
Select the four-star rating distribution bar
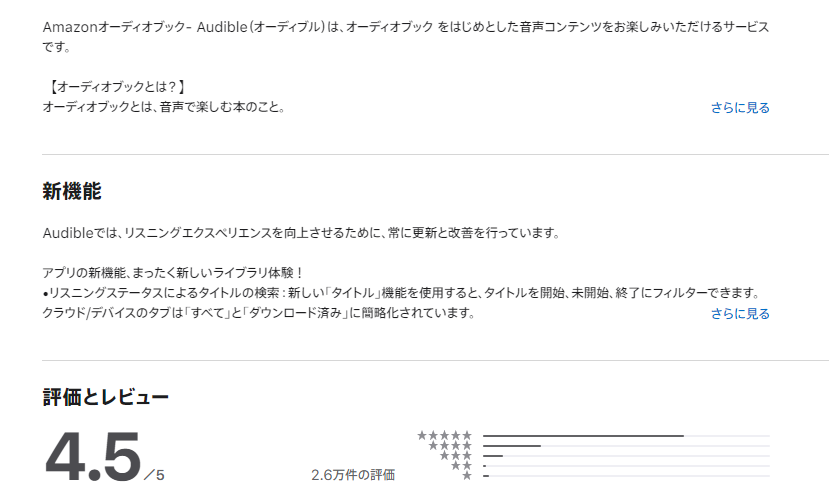tap(626, 446)
